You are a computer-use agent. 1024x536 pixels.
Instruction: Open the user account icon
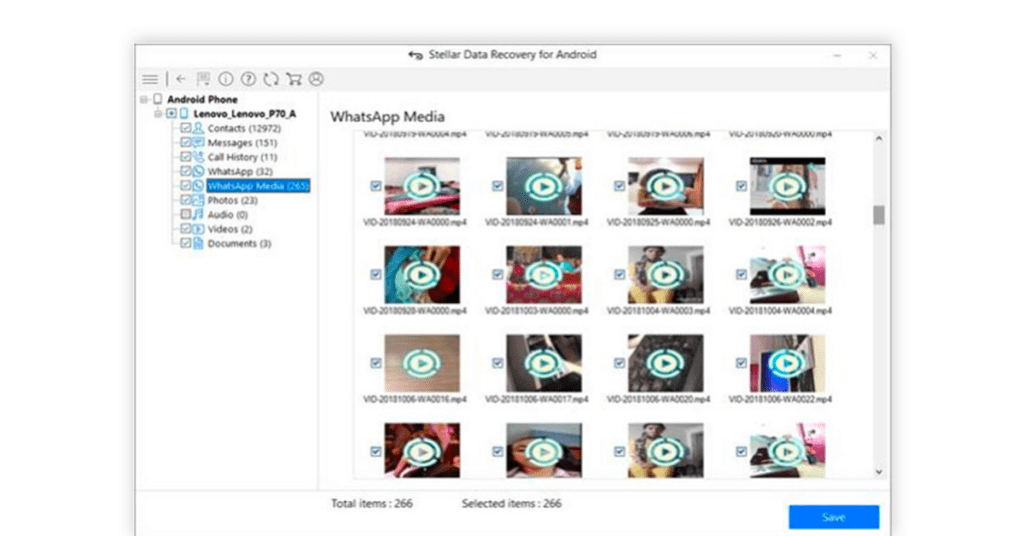pyautogui.click(x=316, y=79)
